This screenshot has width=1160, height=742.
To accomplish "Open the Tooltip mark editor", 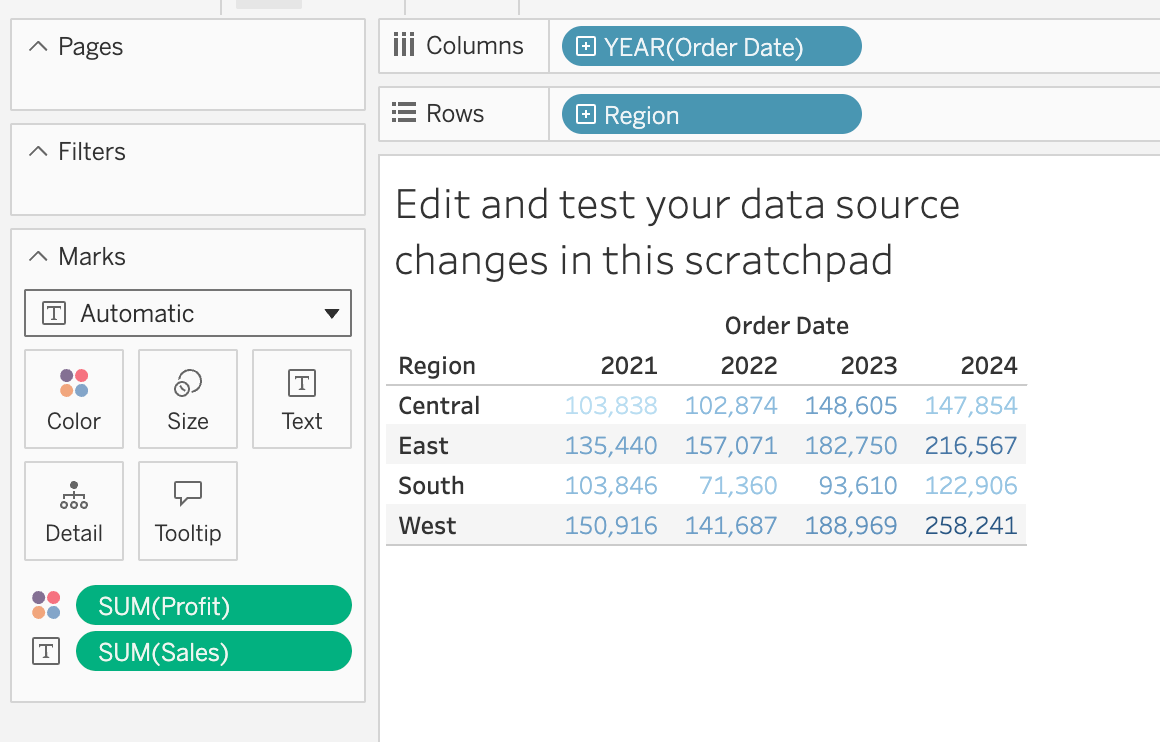I will point(187,511).
